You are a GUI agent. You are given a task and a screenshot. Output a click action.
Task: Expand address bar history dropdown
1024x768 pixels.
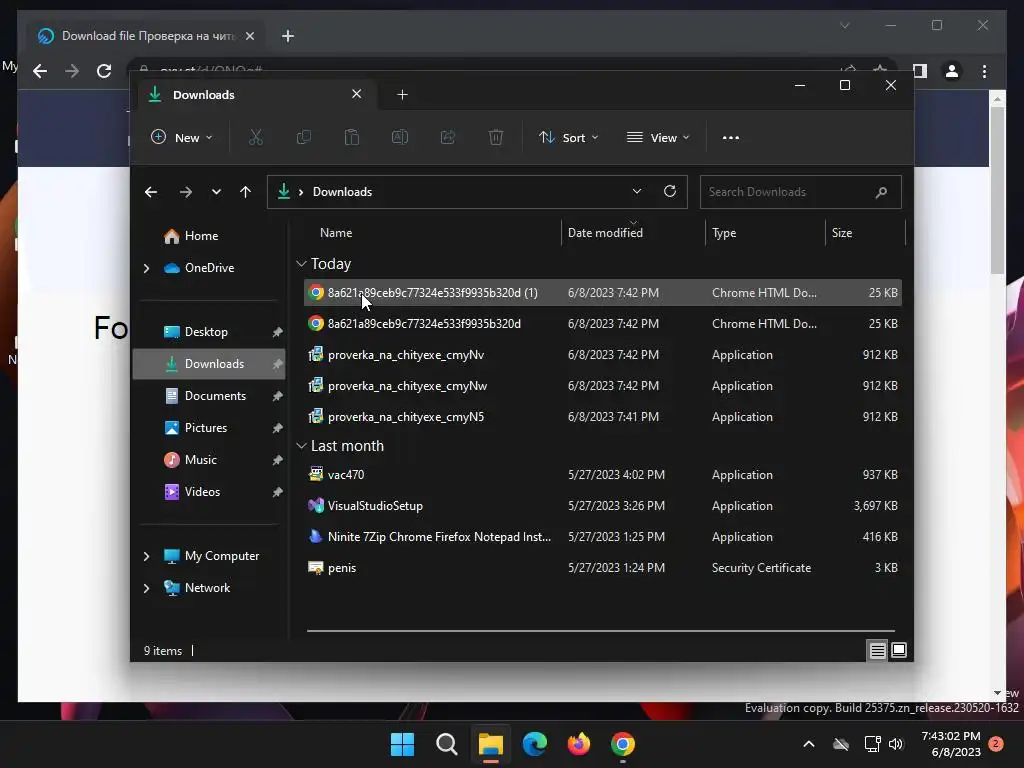(637, 191)
